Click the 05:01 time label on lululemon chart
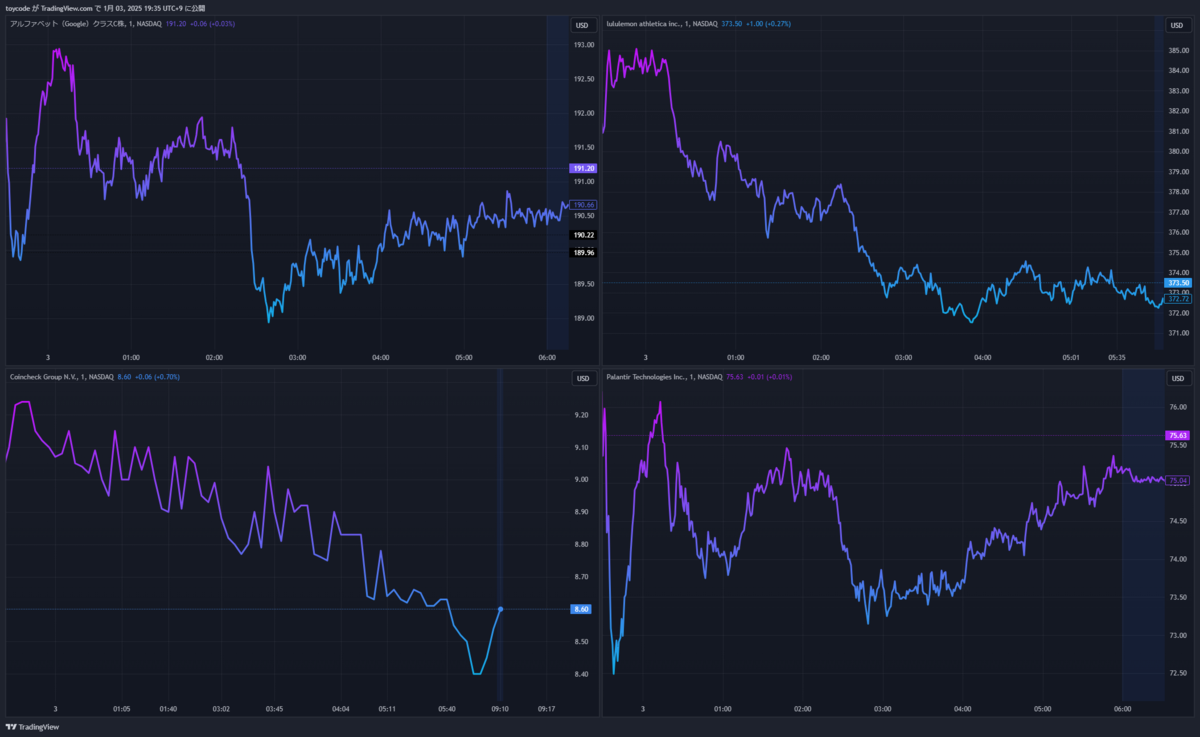1200x737 pixels. pyautogui.click(x=1071, y=357)
